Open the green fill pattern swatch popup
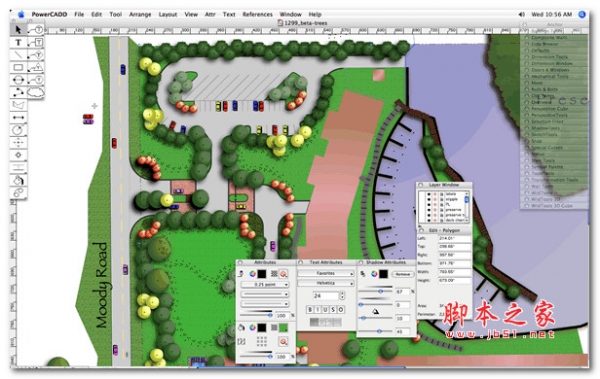The height and width of the screenshot is (379, 600). (x=284, y=328)
